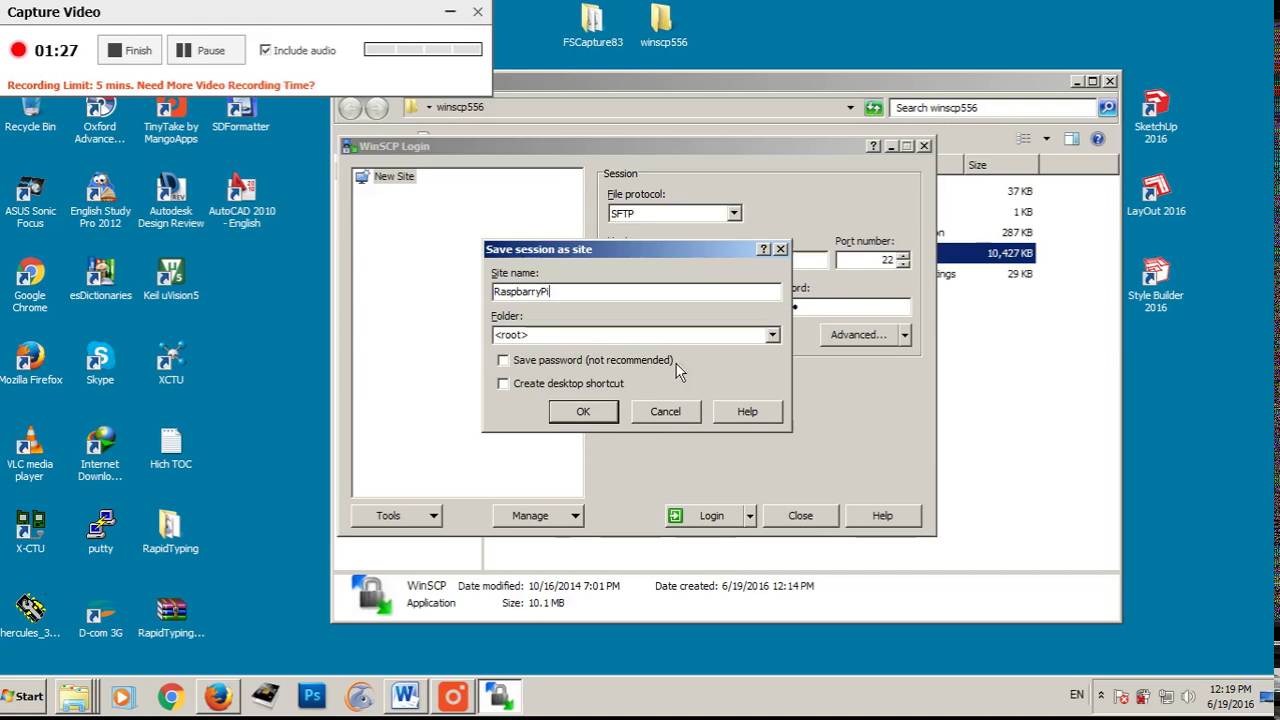
Task: Click the EN language indicator
Action: tap(1076, 694)
